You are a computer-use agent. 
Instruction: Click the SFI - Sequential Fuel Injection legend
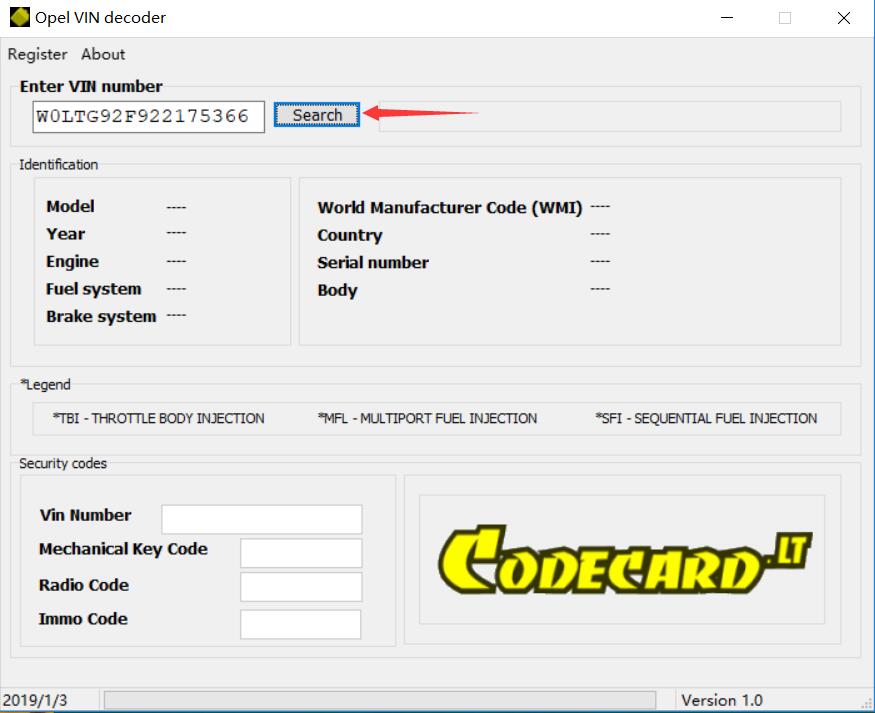[706, 418]
